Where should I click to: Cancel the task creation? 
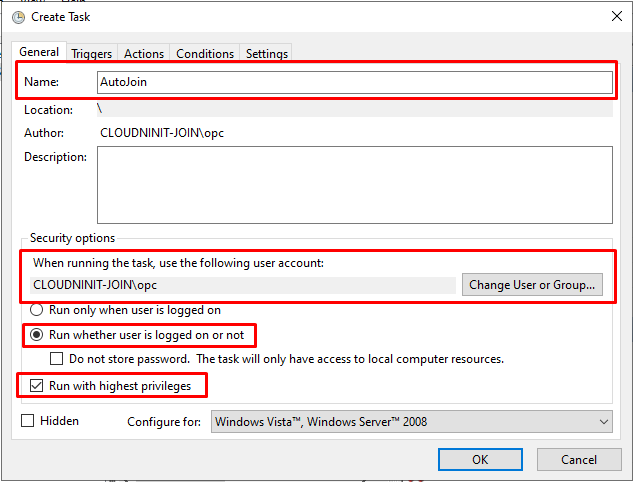tap(579, 459)
